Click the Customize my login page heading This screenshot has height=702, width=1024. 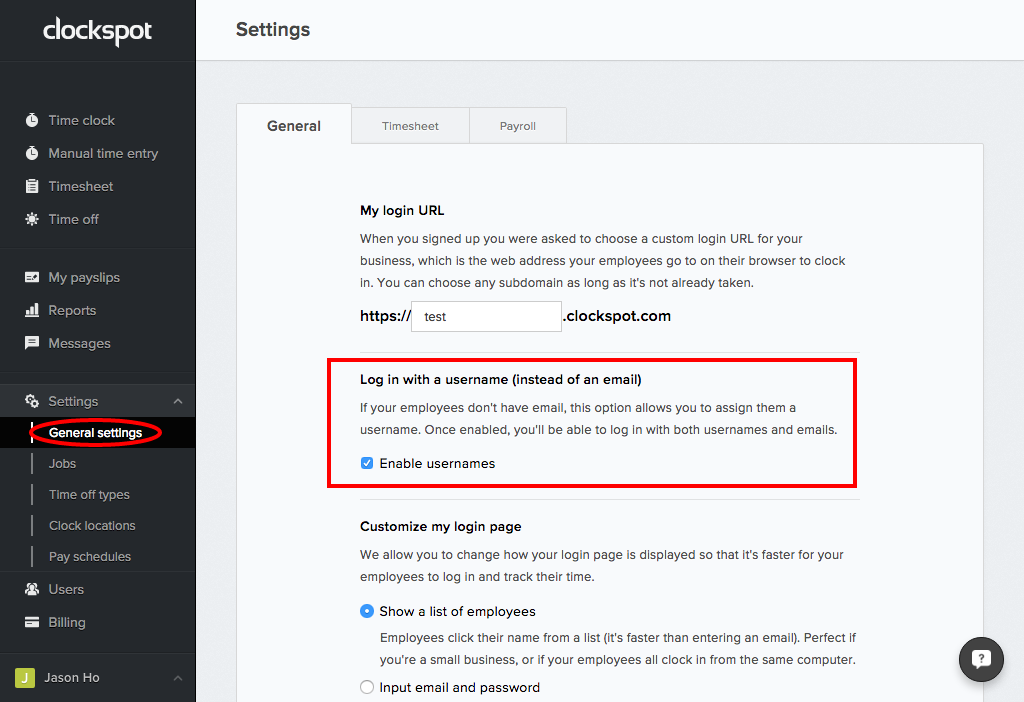tap(441, 526)
